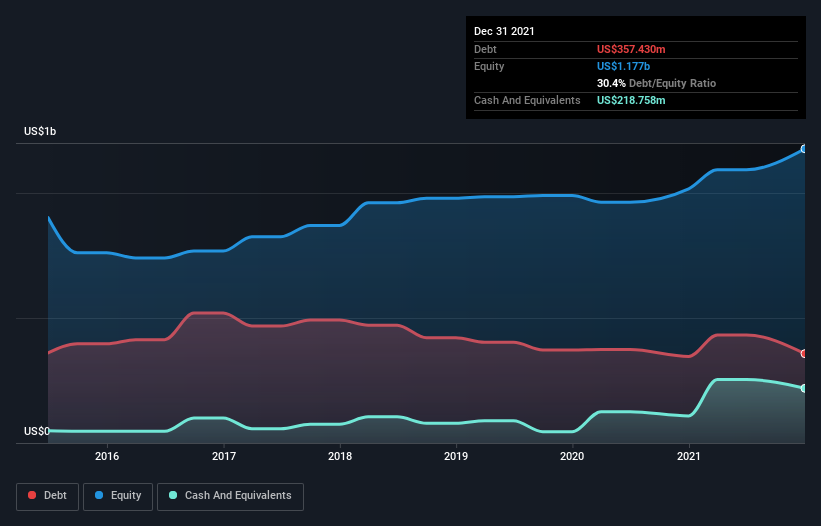Click the US$218.758m cash value
The image size is (821, 526).
coord(631,100)
